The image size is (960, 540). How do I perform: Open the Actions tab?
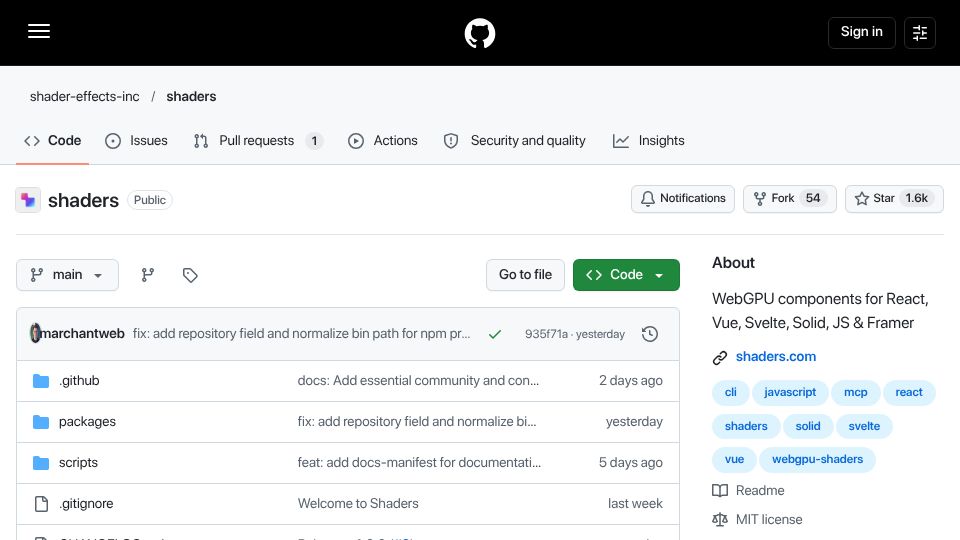coord(383,141)
